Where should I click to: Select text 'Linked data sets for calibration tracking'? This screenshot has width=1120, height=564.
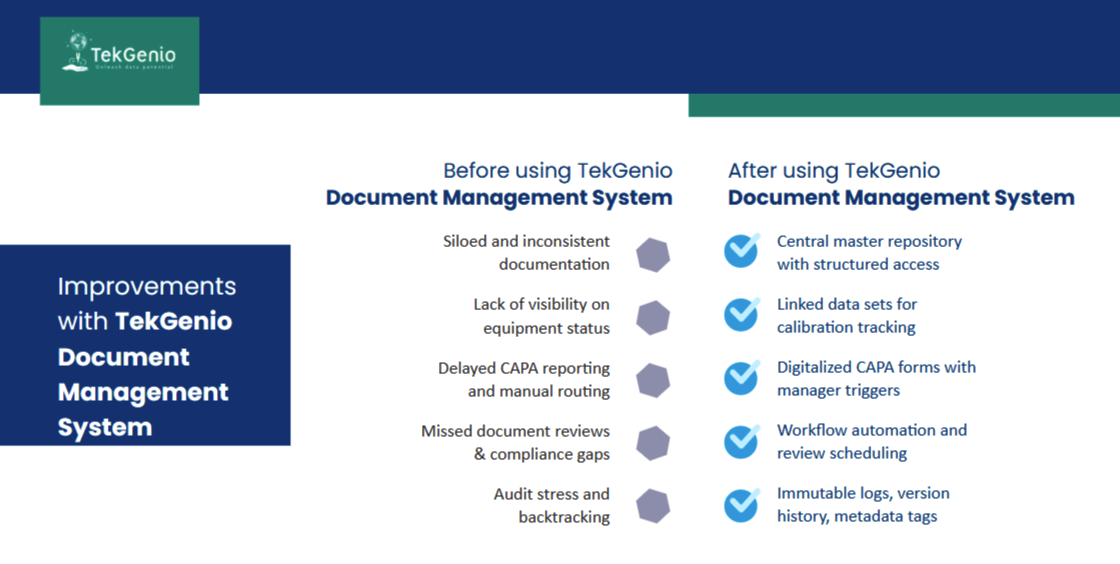coord(847,316)
